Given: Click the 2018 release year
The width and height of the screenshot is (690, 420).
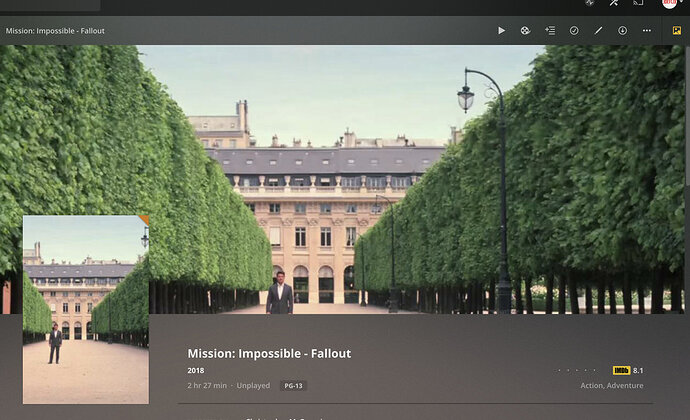Looking at the screenshot, I should click(196, 370).
